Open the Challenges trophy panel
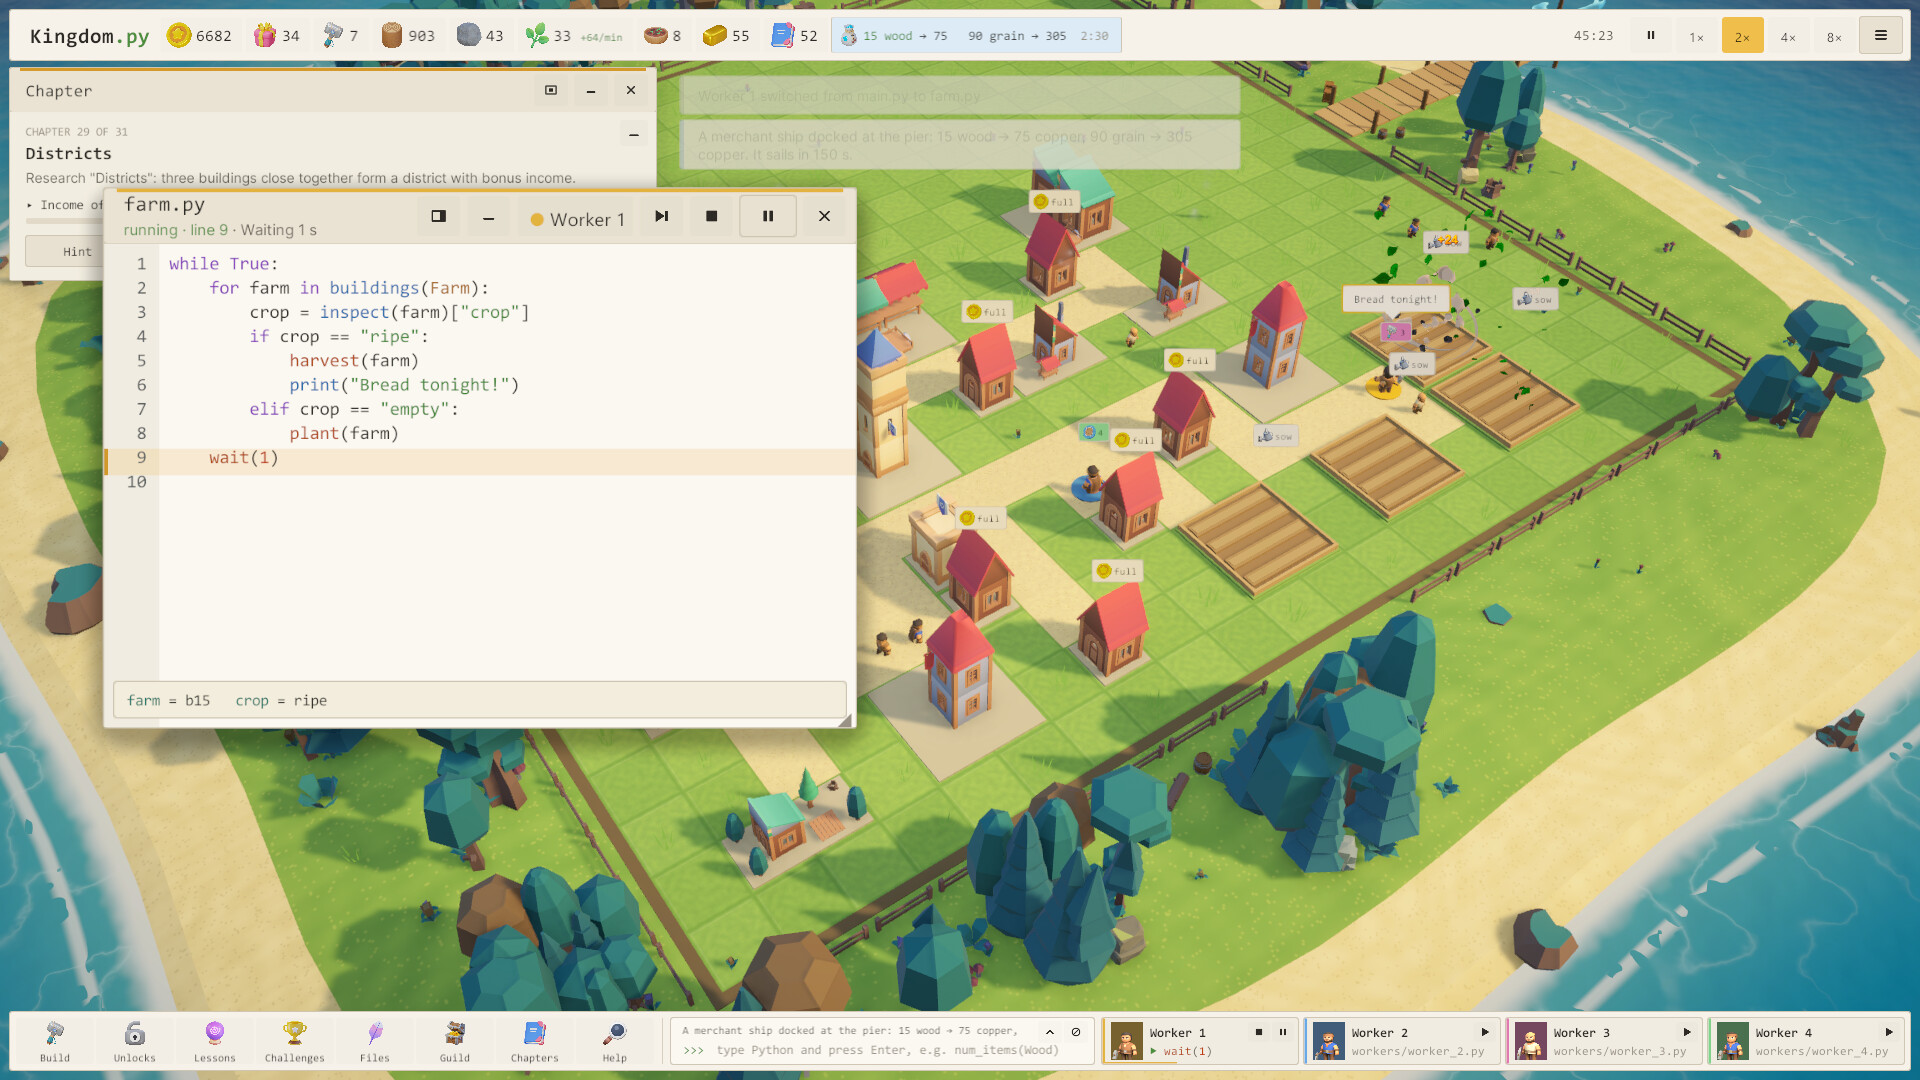1920x1080 pixels. pos(295,1041)
